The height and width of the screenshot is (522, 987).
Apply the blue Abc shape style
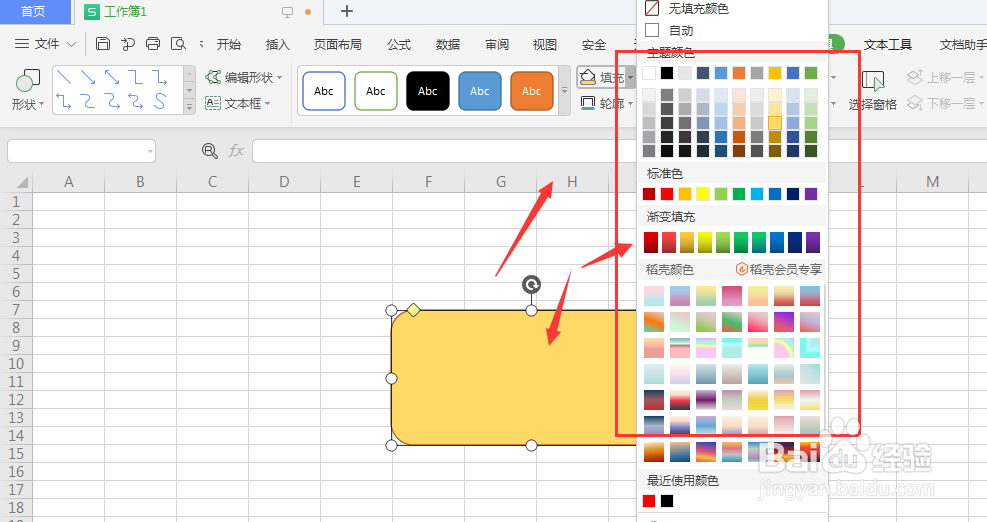point(480,91)
